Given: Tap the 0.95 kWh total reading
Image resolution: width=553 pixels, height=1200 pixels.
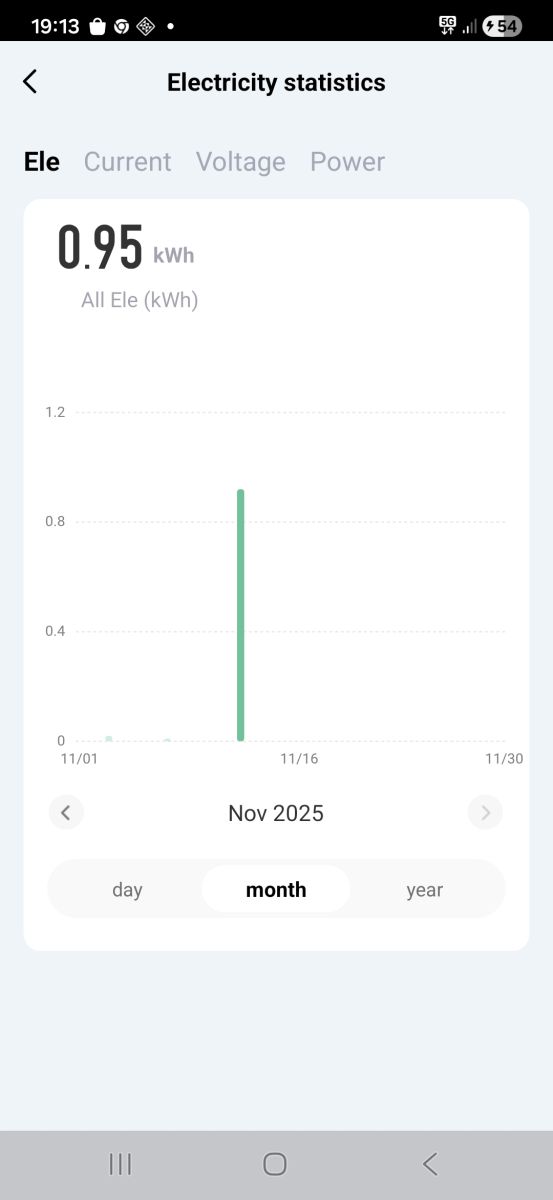Looking at the screenshot, I should [125, 248].
